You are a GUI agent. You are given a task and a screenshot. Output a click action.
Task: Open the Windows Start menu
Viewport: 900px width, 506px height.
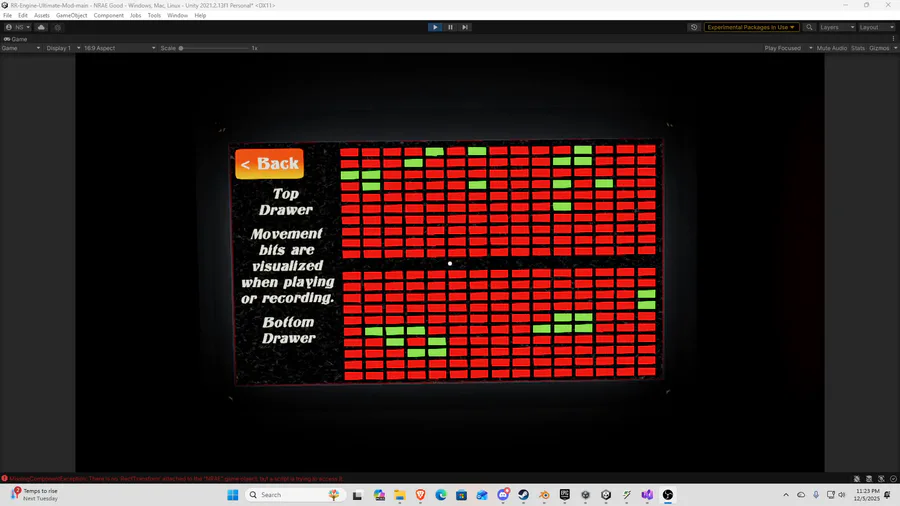coord(232,495)
